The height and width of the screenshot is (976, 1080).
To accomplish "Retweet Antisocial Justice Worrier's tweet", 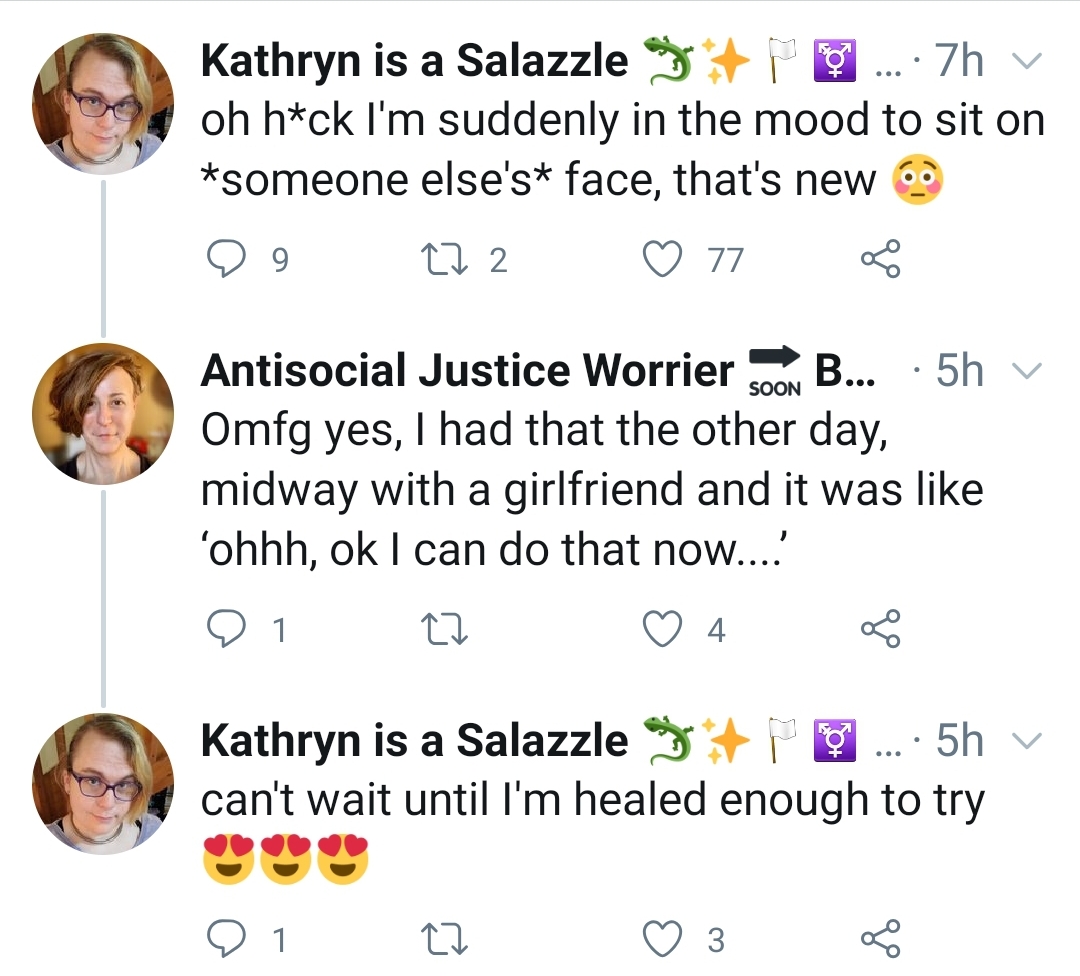I will click(444, 630).
